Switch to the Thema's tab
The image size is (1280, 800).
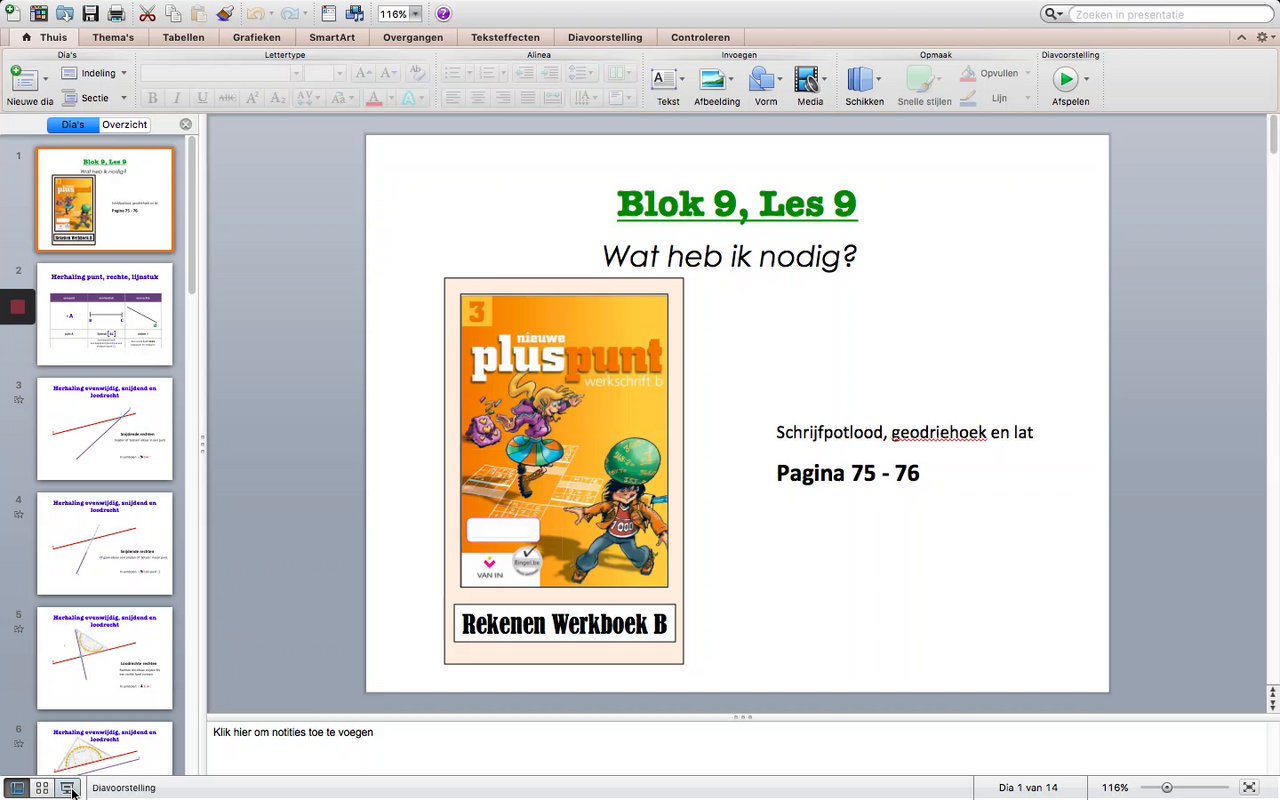[x=113, y=37]
